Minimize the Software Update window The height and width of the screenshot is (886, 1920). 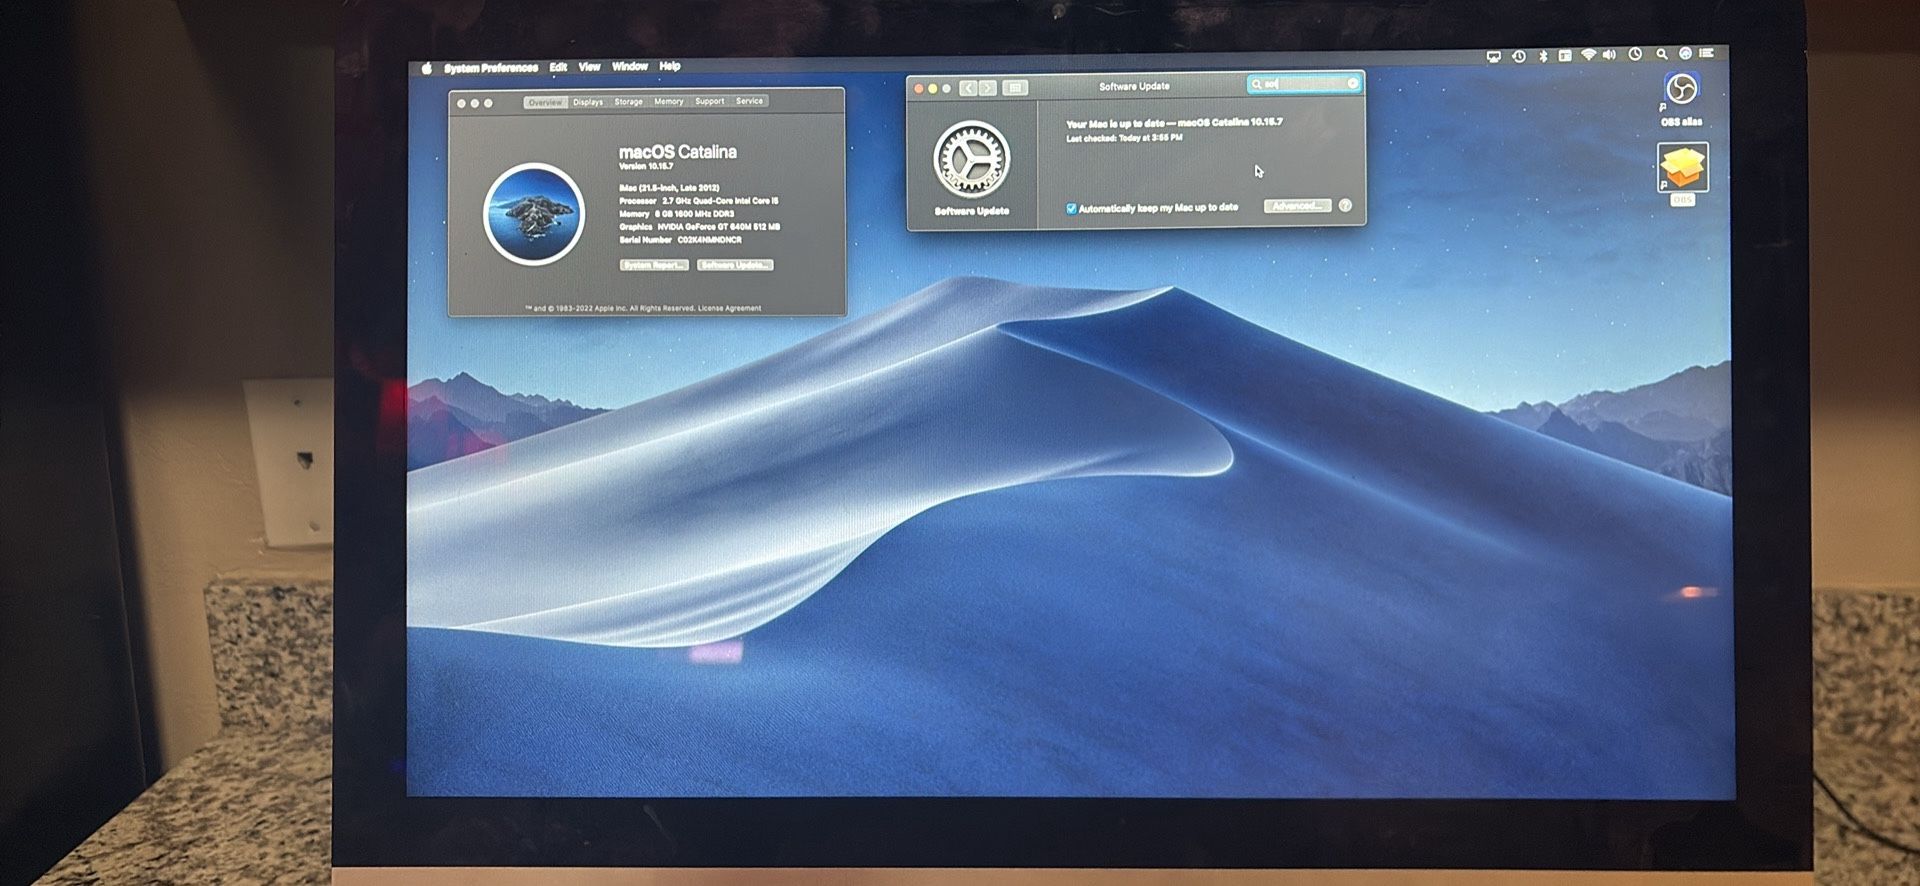[932, 89]
